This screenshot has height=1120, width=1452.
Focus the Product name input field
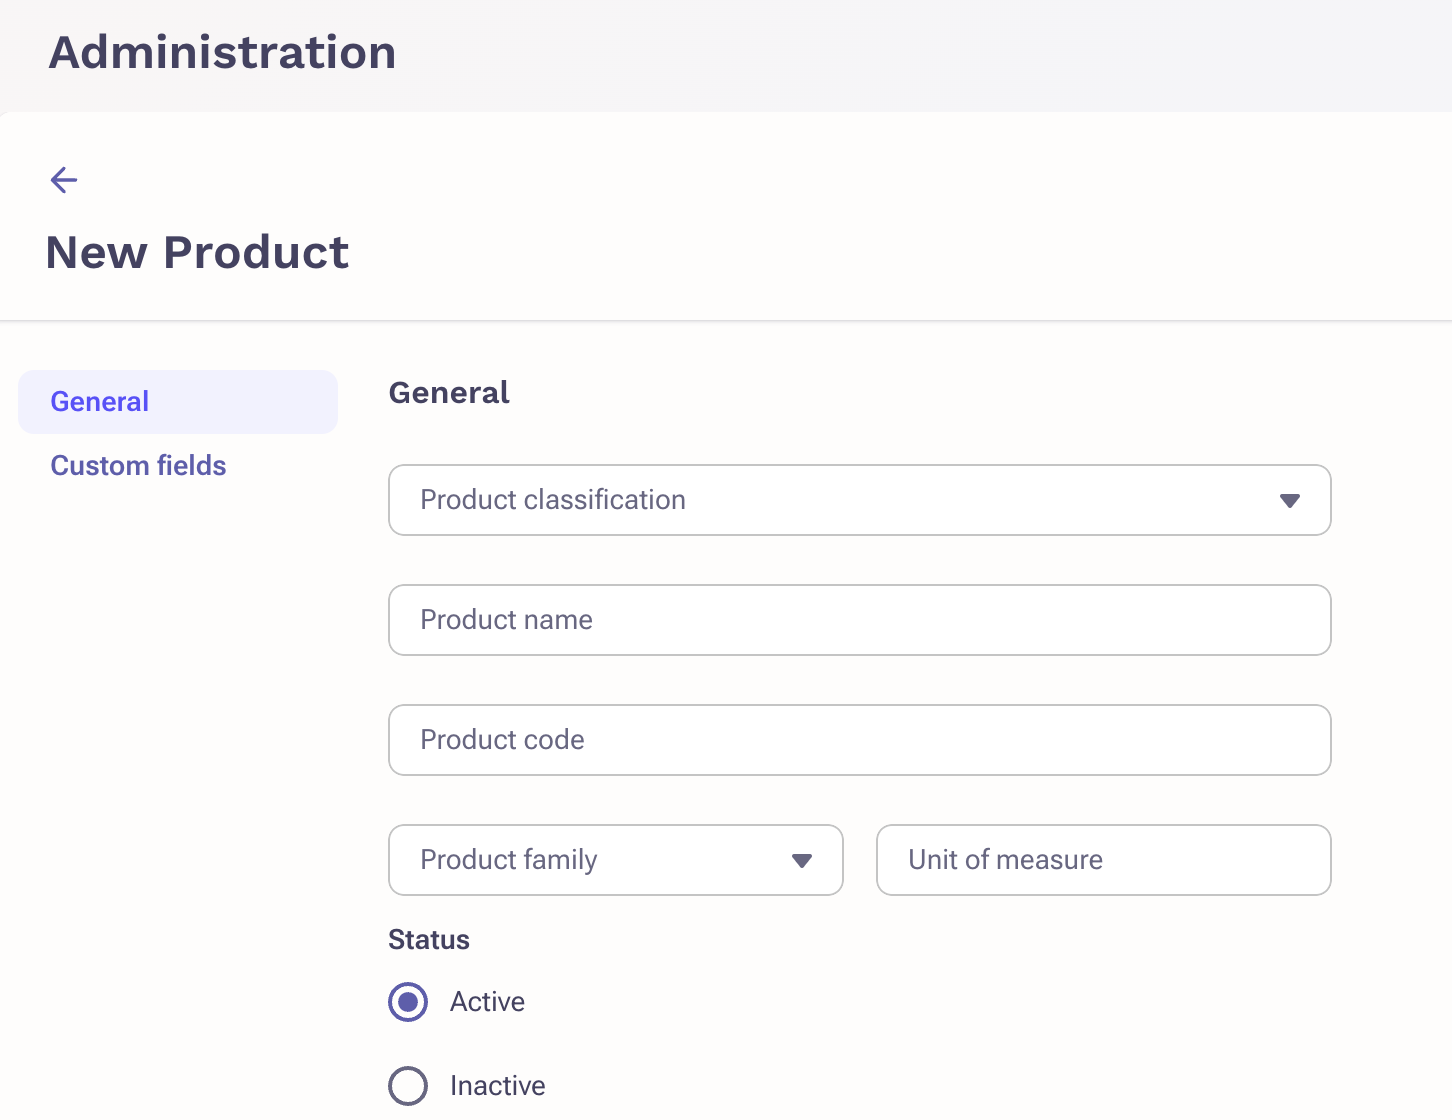coord(858,620)
